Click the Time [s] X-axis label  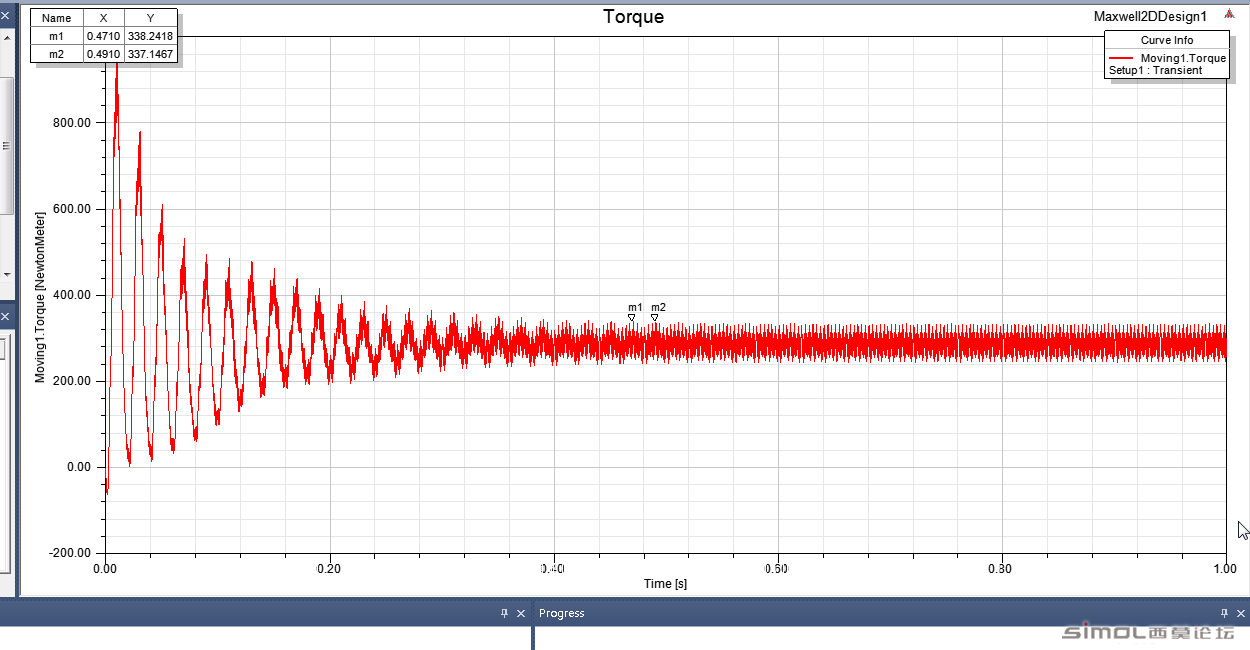click(x=665, y=583)
